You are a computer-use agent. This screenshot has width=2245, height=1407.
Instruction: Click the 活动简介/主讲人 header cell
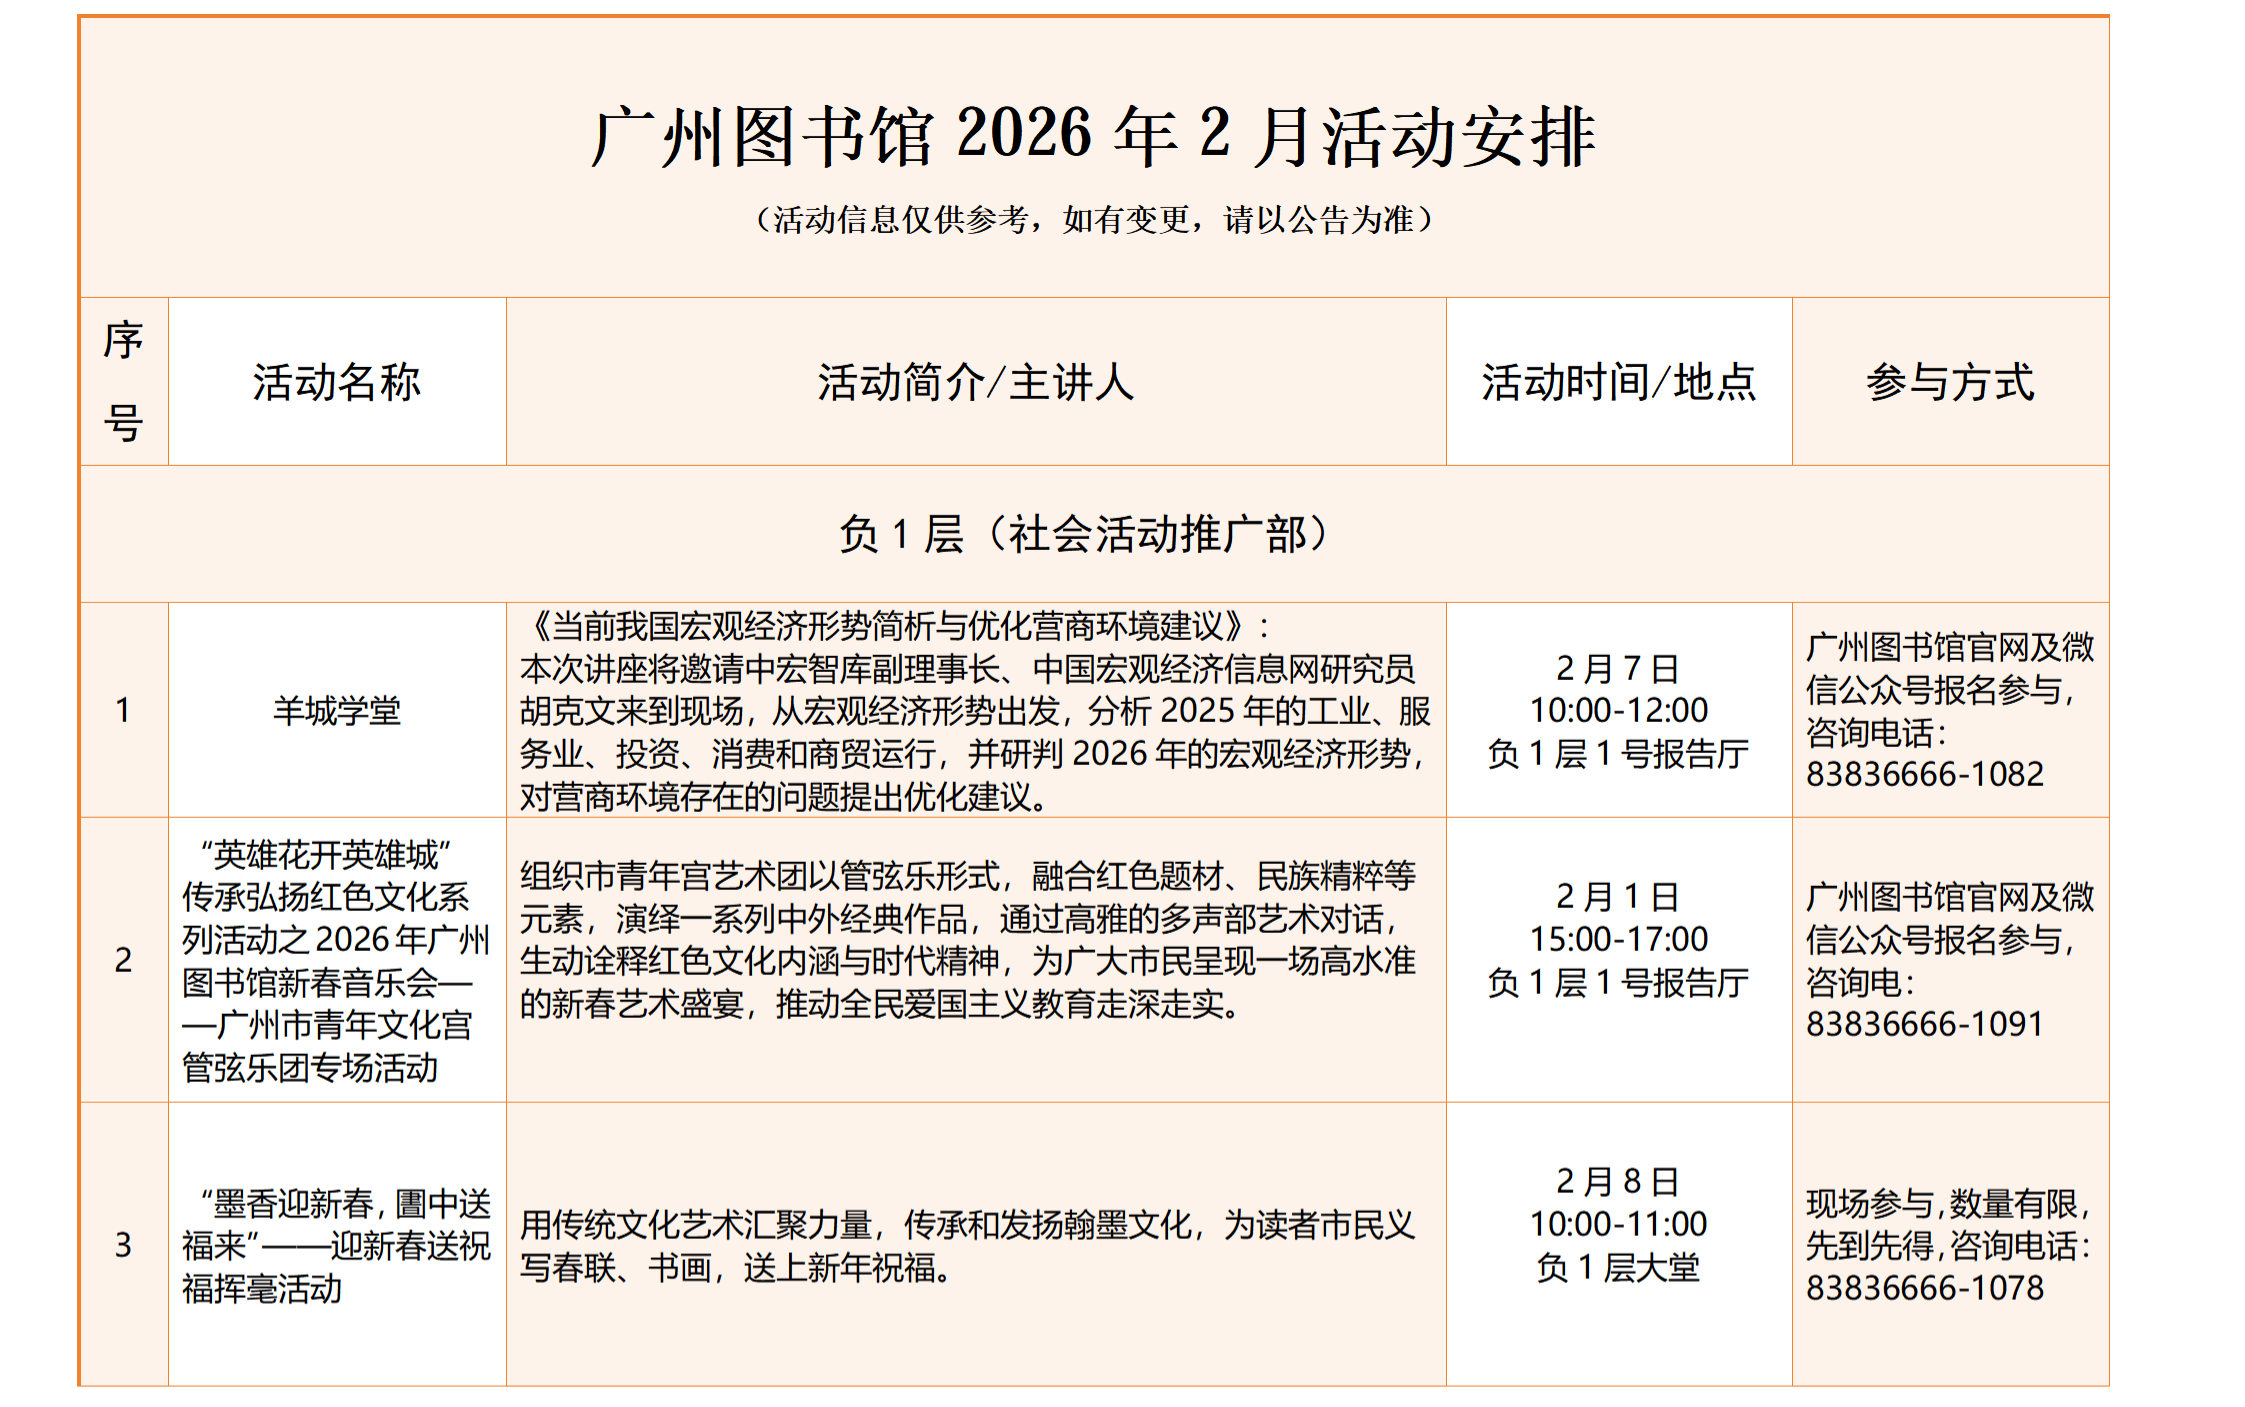[975, 382]
